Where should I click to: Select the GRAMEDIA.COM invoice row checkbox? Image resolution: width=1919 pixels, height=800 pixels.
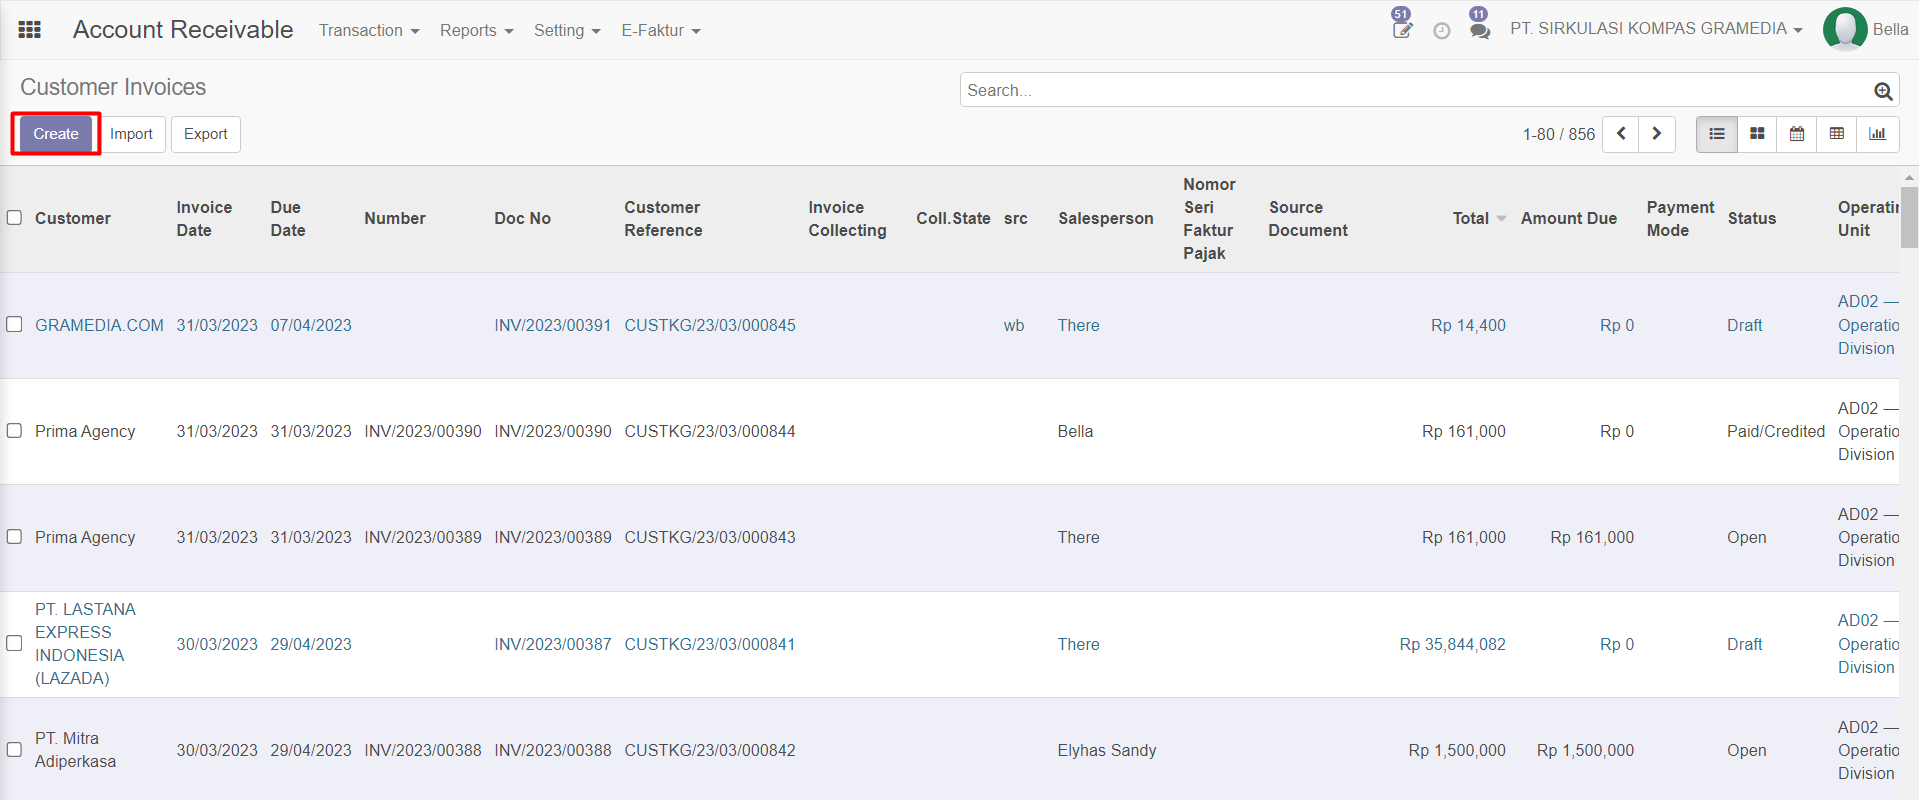[x=14, y=324]
